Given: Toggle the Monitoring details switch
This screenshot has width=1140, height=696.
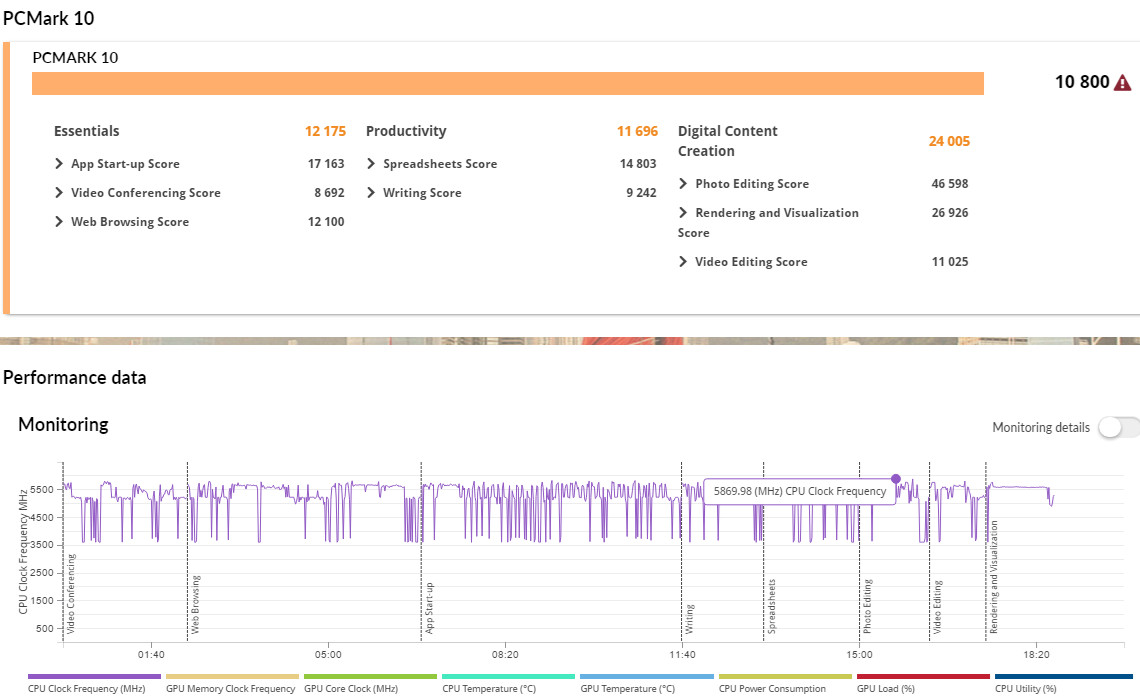Looking at the screenshot, I should pos(1118,428).
